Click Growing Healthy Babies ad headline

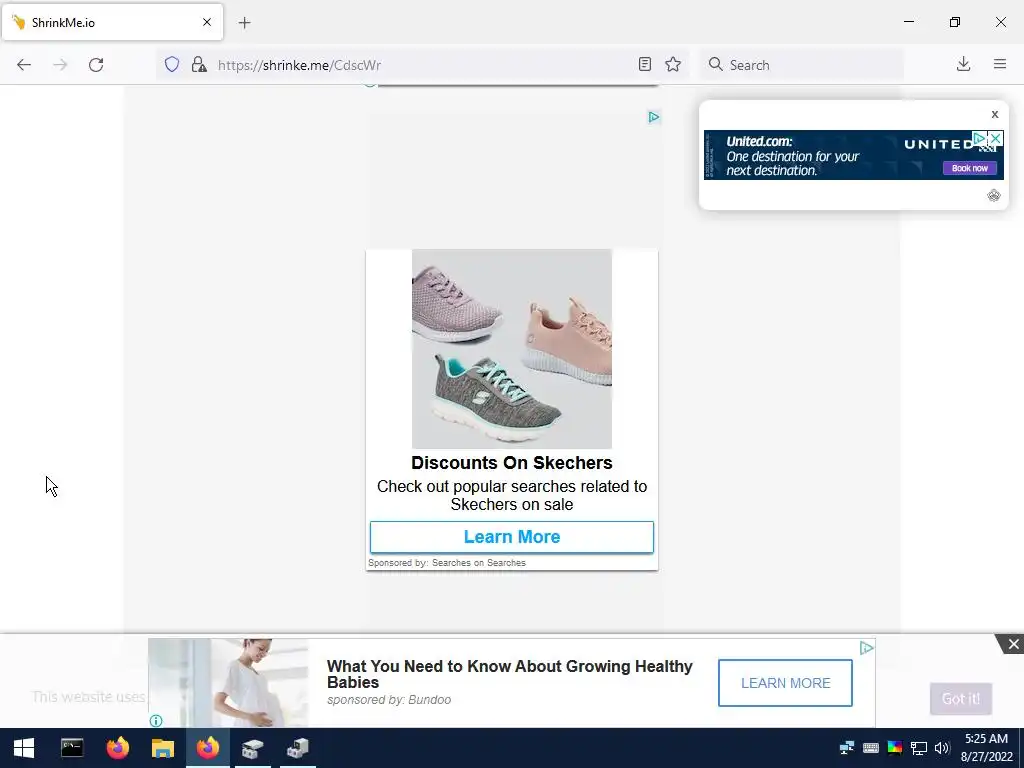pos(509,674)
